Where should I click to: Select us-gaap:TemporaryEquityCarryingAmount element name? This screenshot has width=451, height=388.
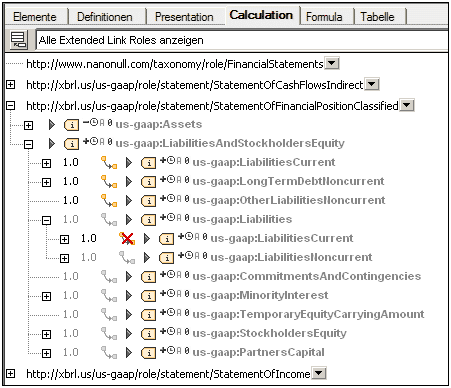[x=308, y=314]
